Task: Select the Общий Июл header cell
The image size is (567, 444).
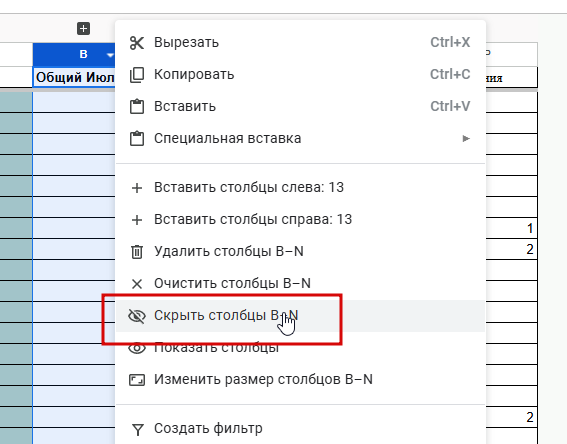Action: tap(74, 77)
